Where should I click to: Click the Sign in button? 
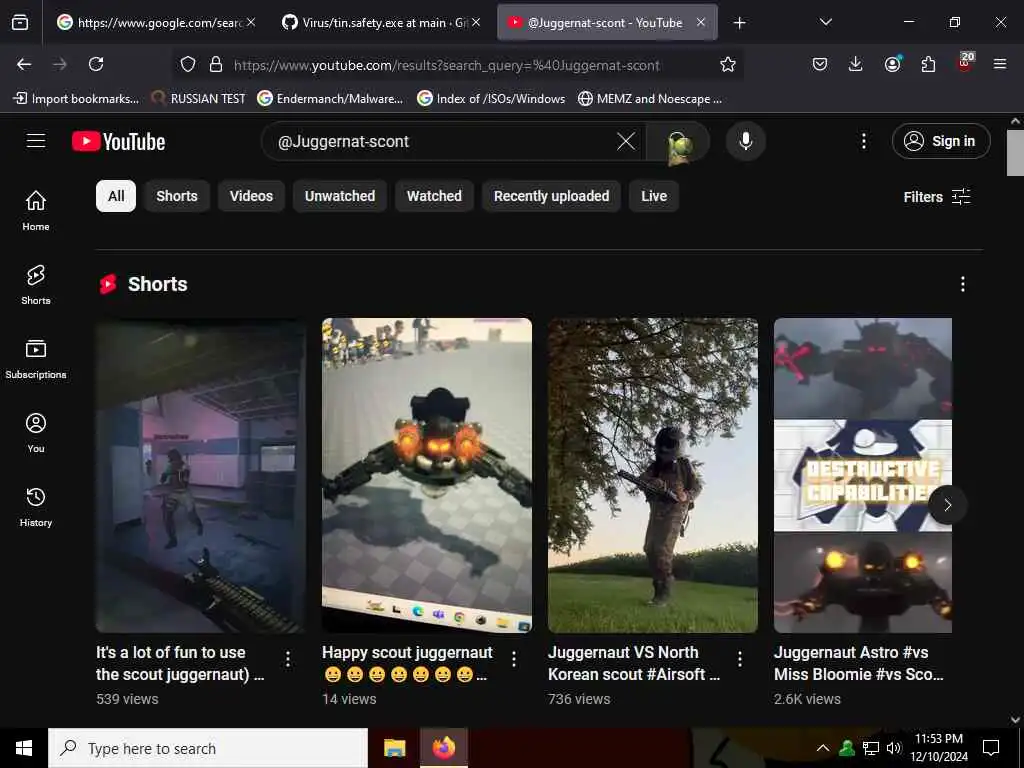click(x=941, y=141)
